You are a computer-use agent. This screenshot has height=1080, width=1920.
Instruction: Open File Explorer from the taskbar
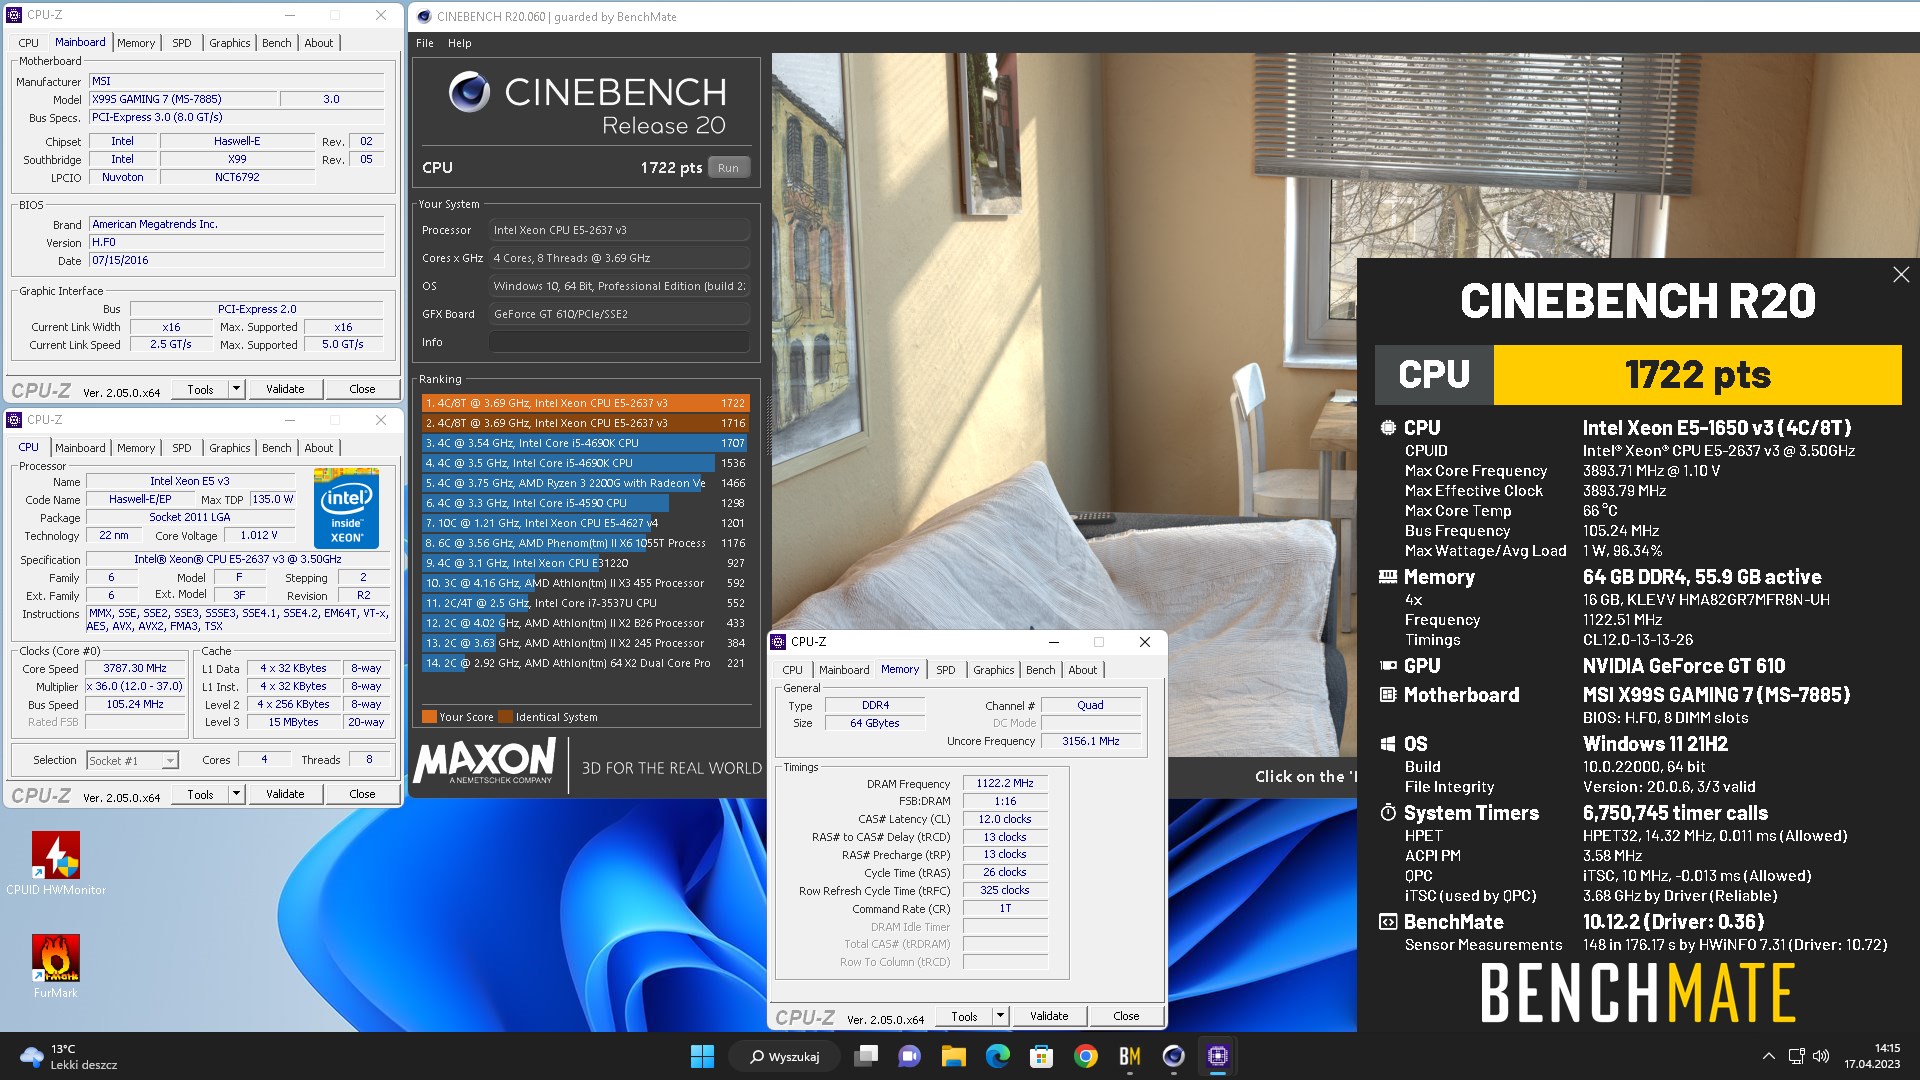point(953,1056)
